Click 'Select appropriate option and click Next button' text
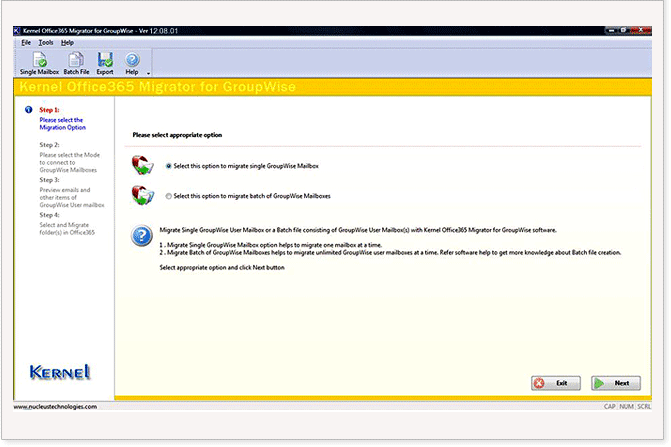 click(222, 268)
